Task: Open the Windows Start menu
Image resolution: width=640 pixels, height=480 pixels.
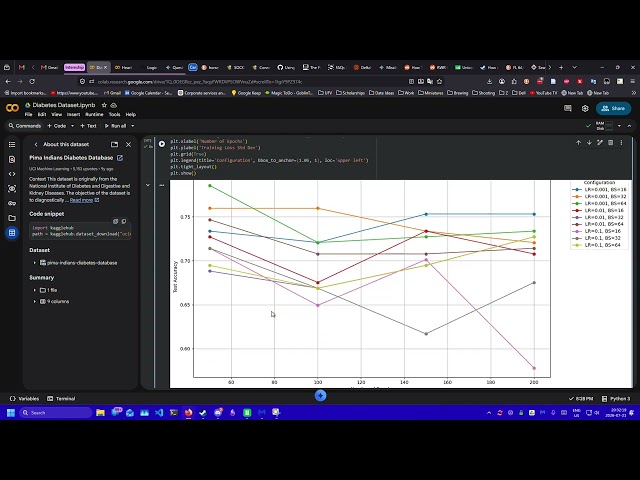Action: tap(11, 413)
